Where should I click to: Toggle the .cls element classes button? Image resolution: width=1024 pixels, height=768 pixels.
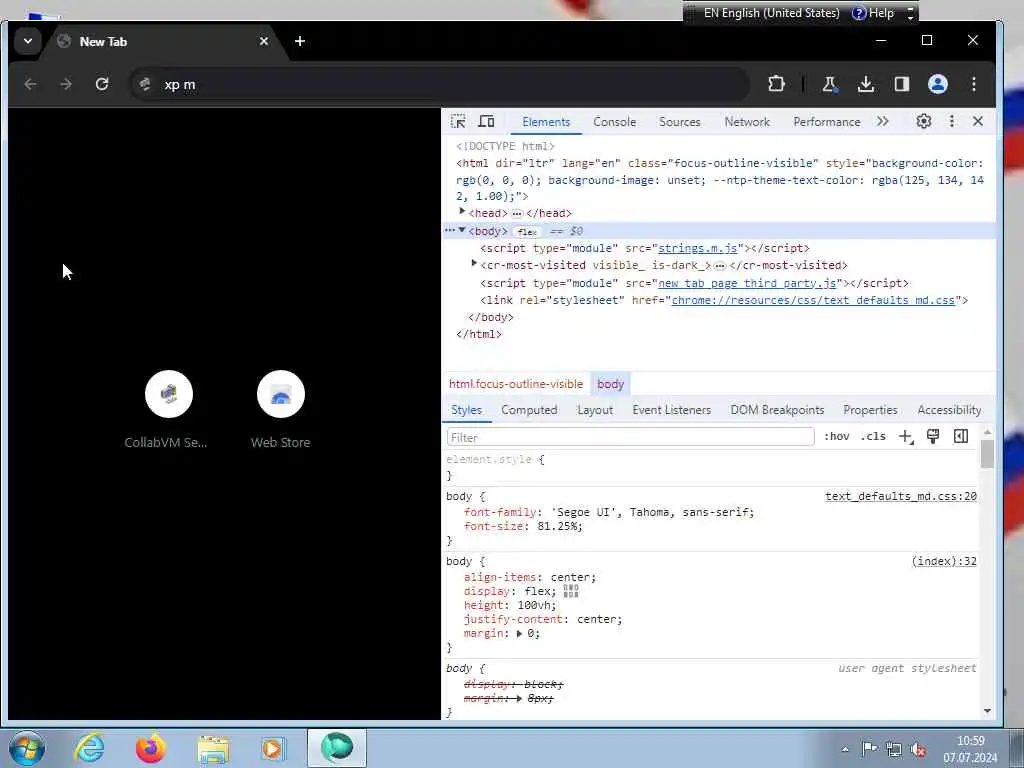point(873,436)
